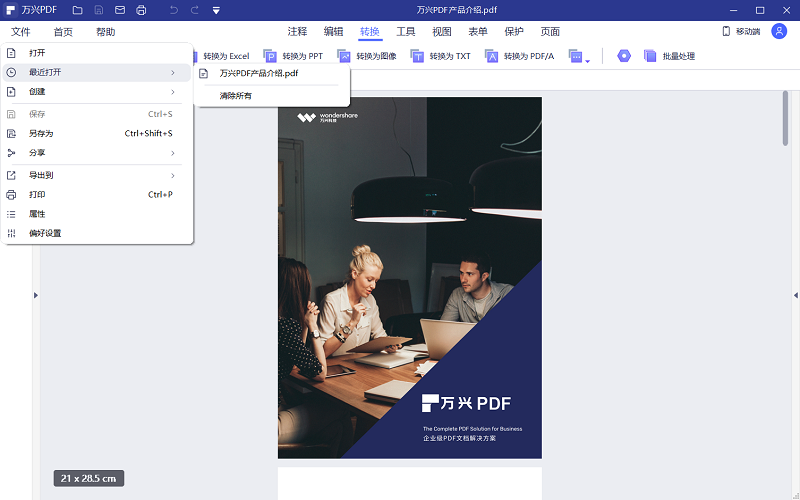Switch to the 注释 tab
The image size is (800, 500).
click(297, 32)
